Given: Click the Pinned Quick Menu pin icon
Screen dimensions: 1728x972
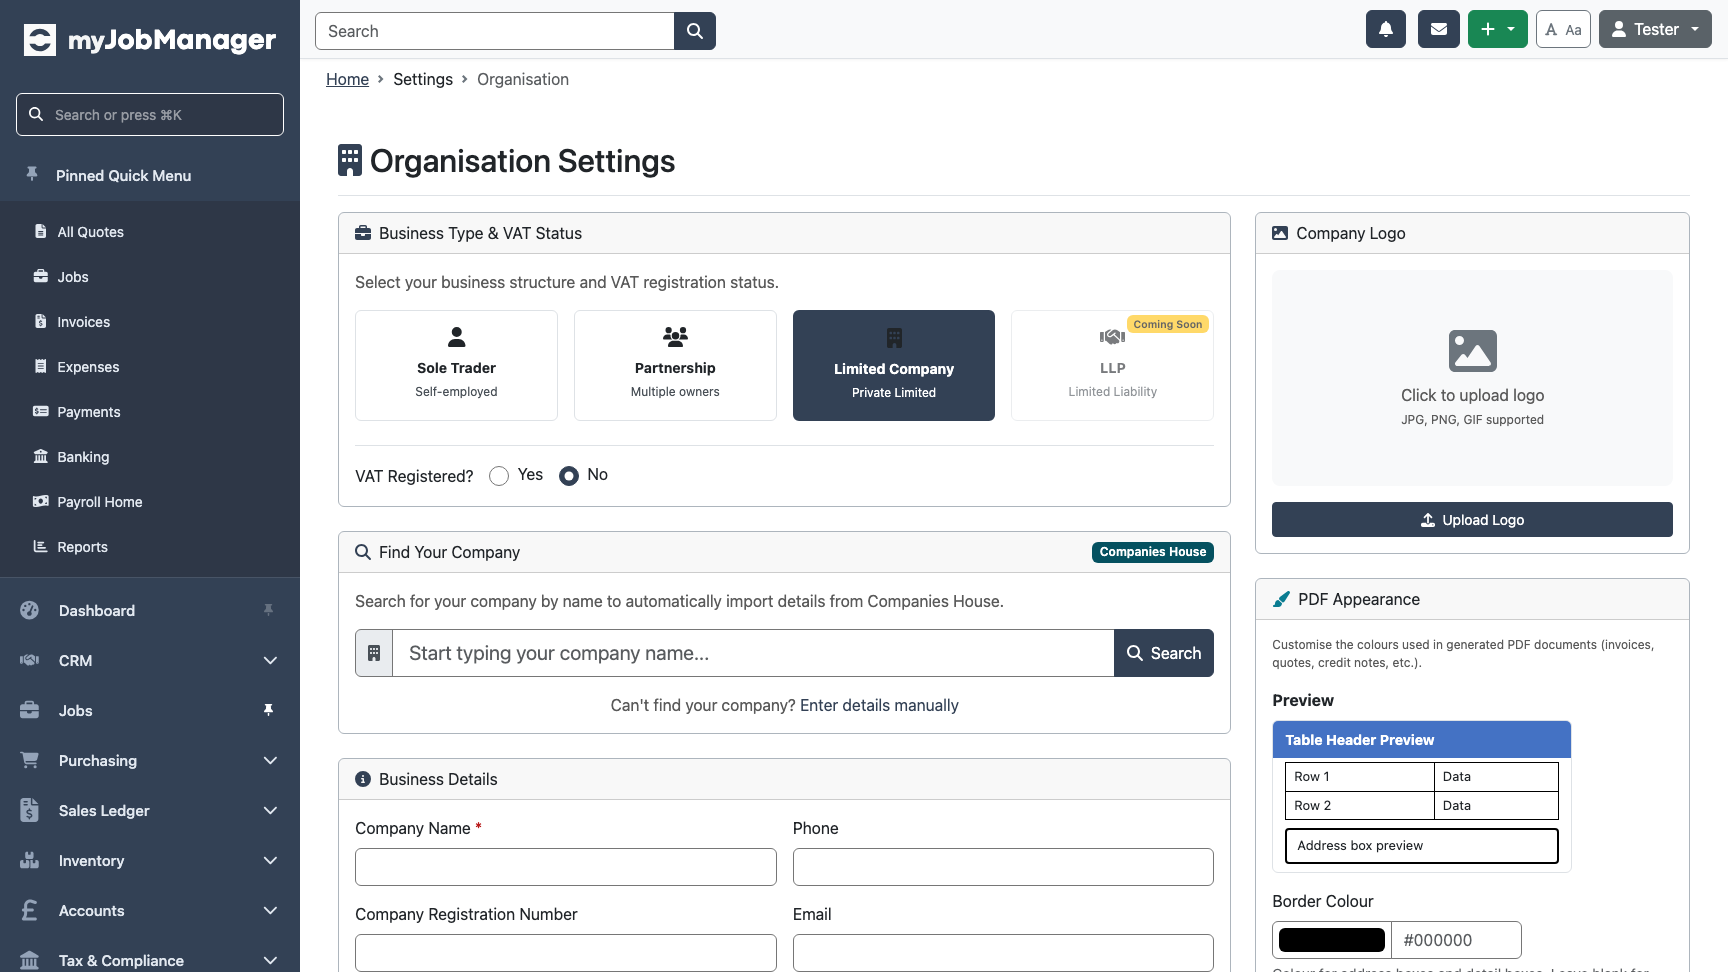Looking at the screenshot, I should [x=32, y=174].
